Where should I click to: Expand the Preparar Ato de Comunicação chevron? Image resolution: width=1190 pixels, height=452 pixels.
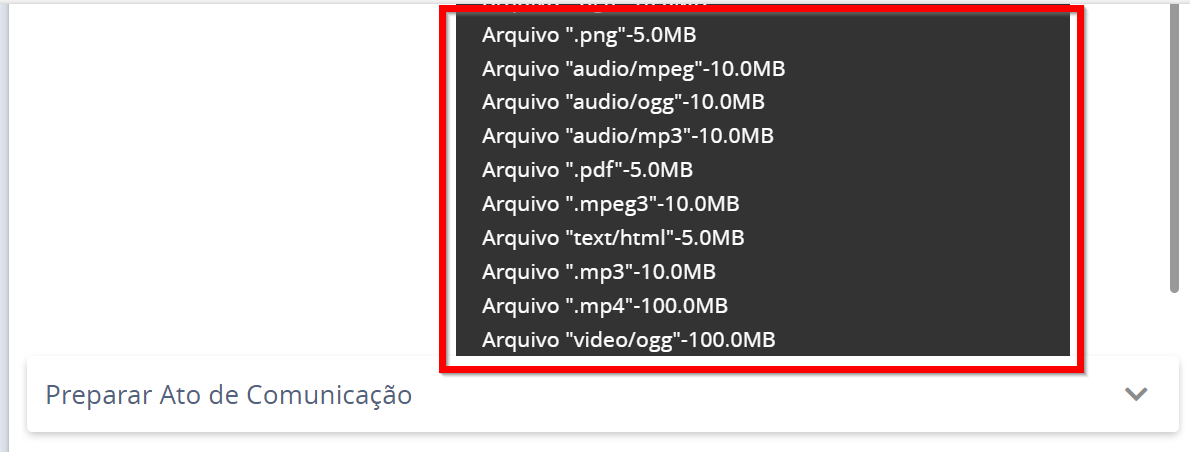[x=1135, y=394]
